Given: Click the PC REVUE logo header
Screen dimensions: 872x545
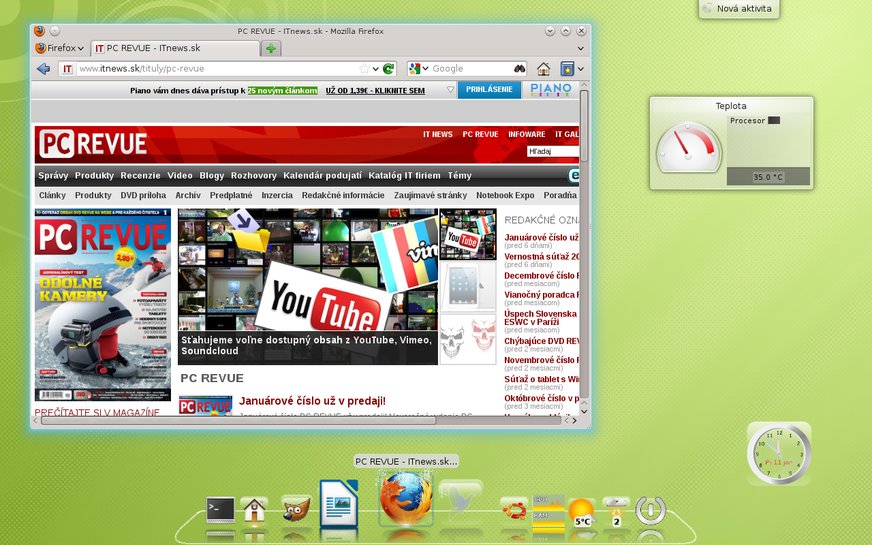Looking at the screenshot, I should [93, 144].
